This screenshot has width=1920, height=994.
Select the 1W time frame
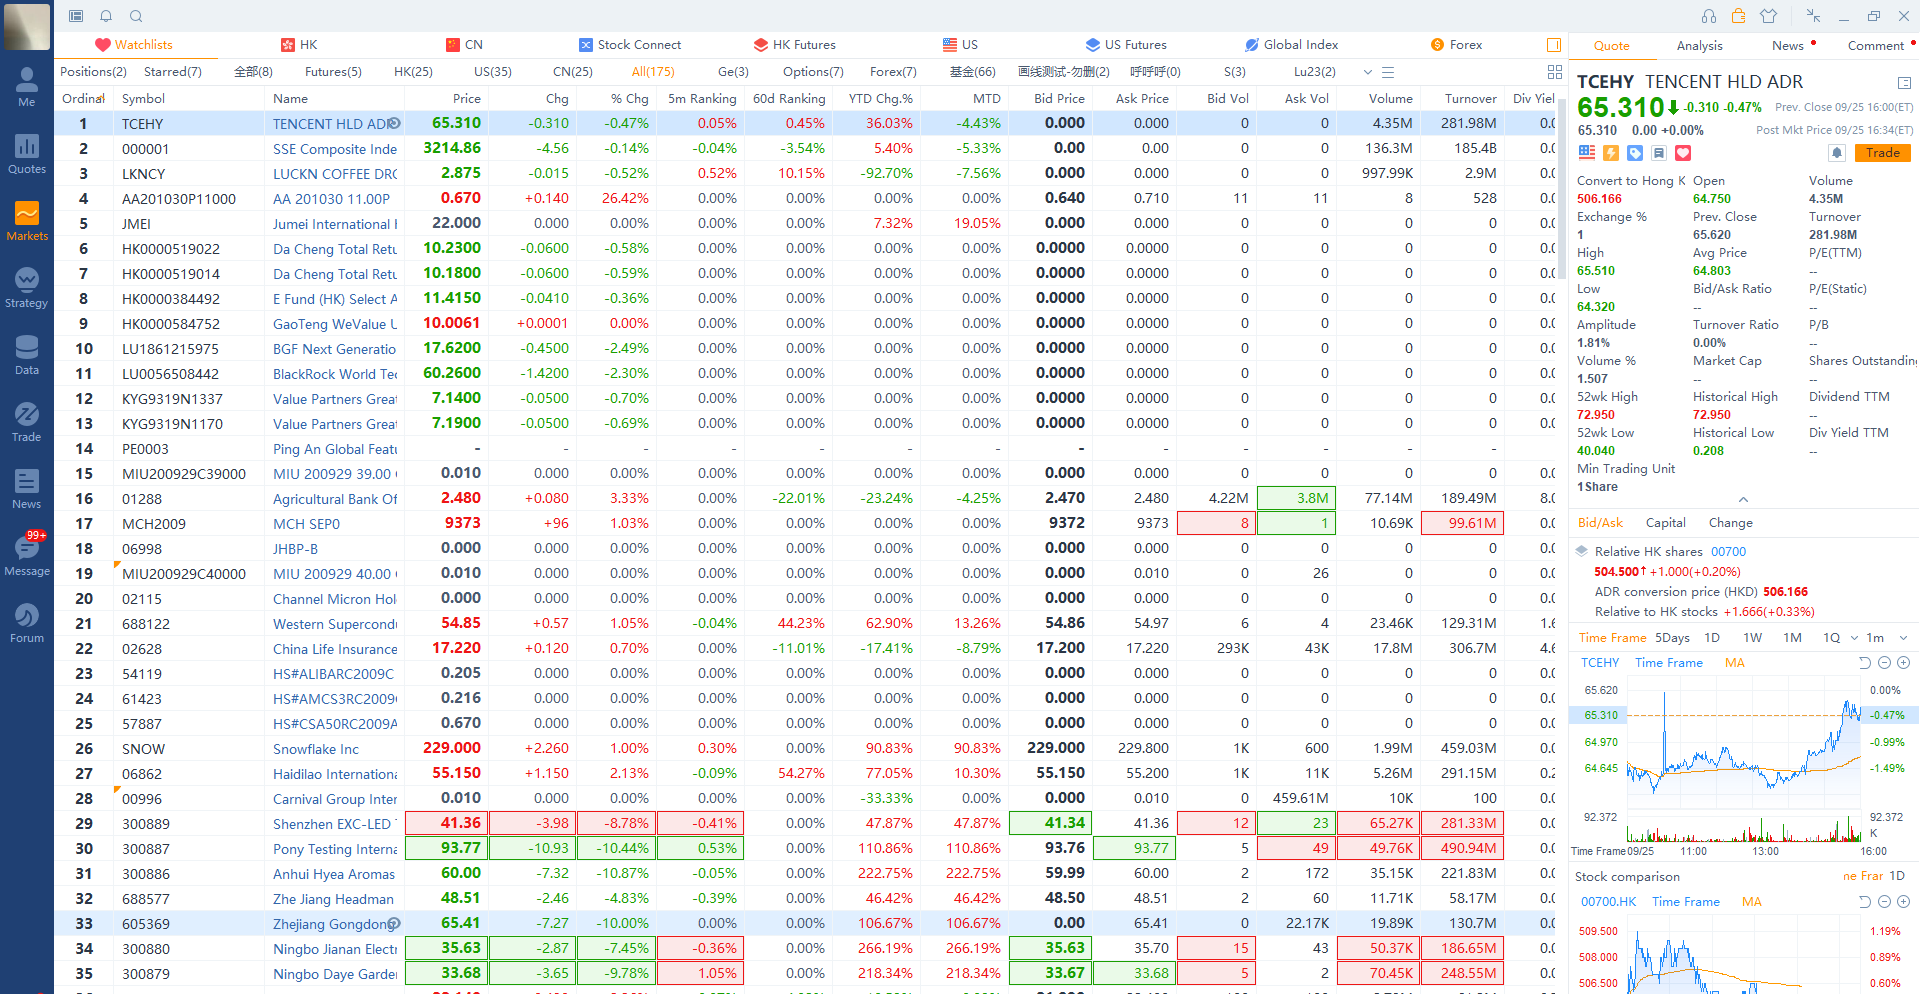click(1752, 638)
